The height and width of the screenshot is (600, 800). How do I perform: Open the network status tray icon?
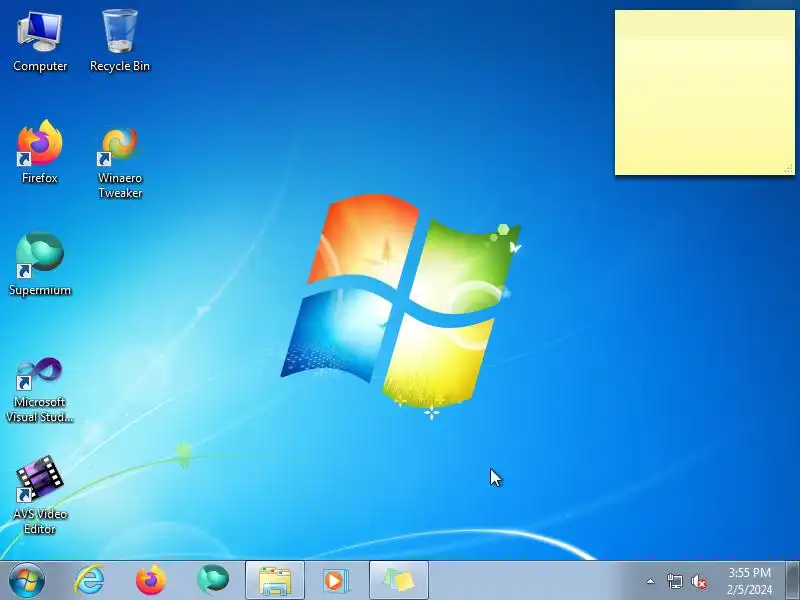[675, 581]
